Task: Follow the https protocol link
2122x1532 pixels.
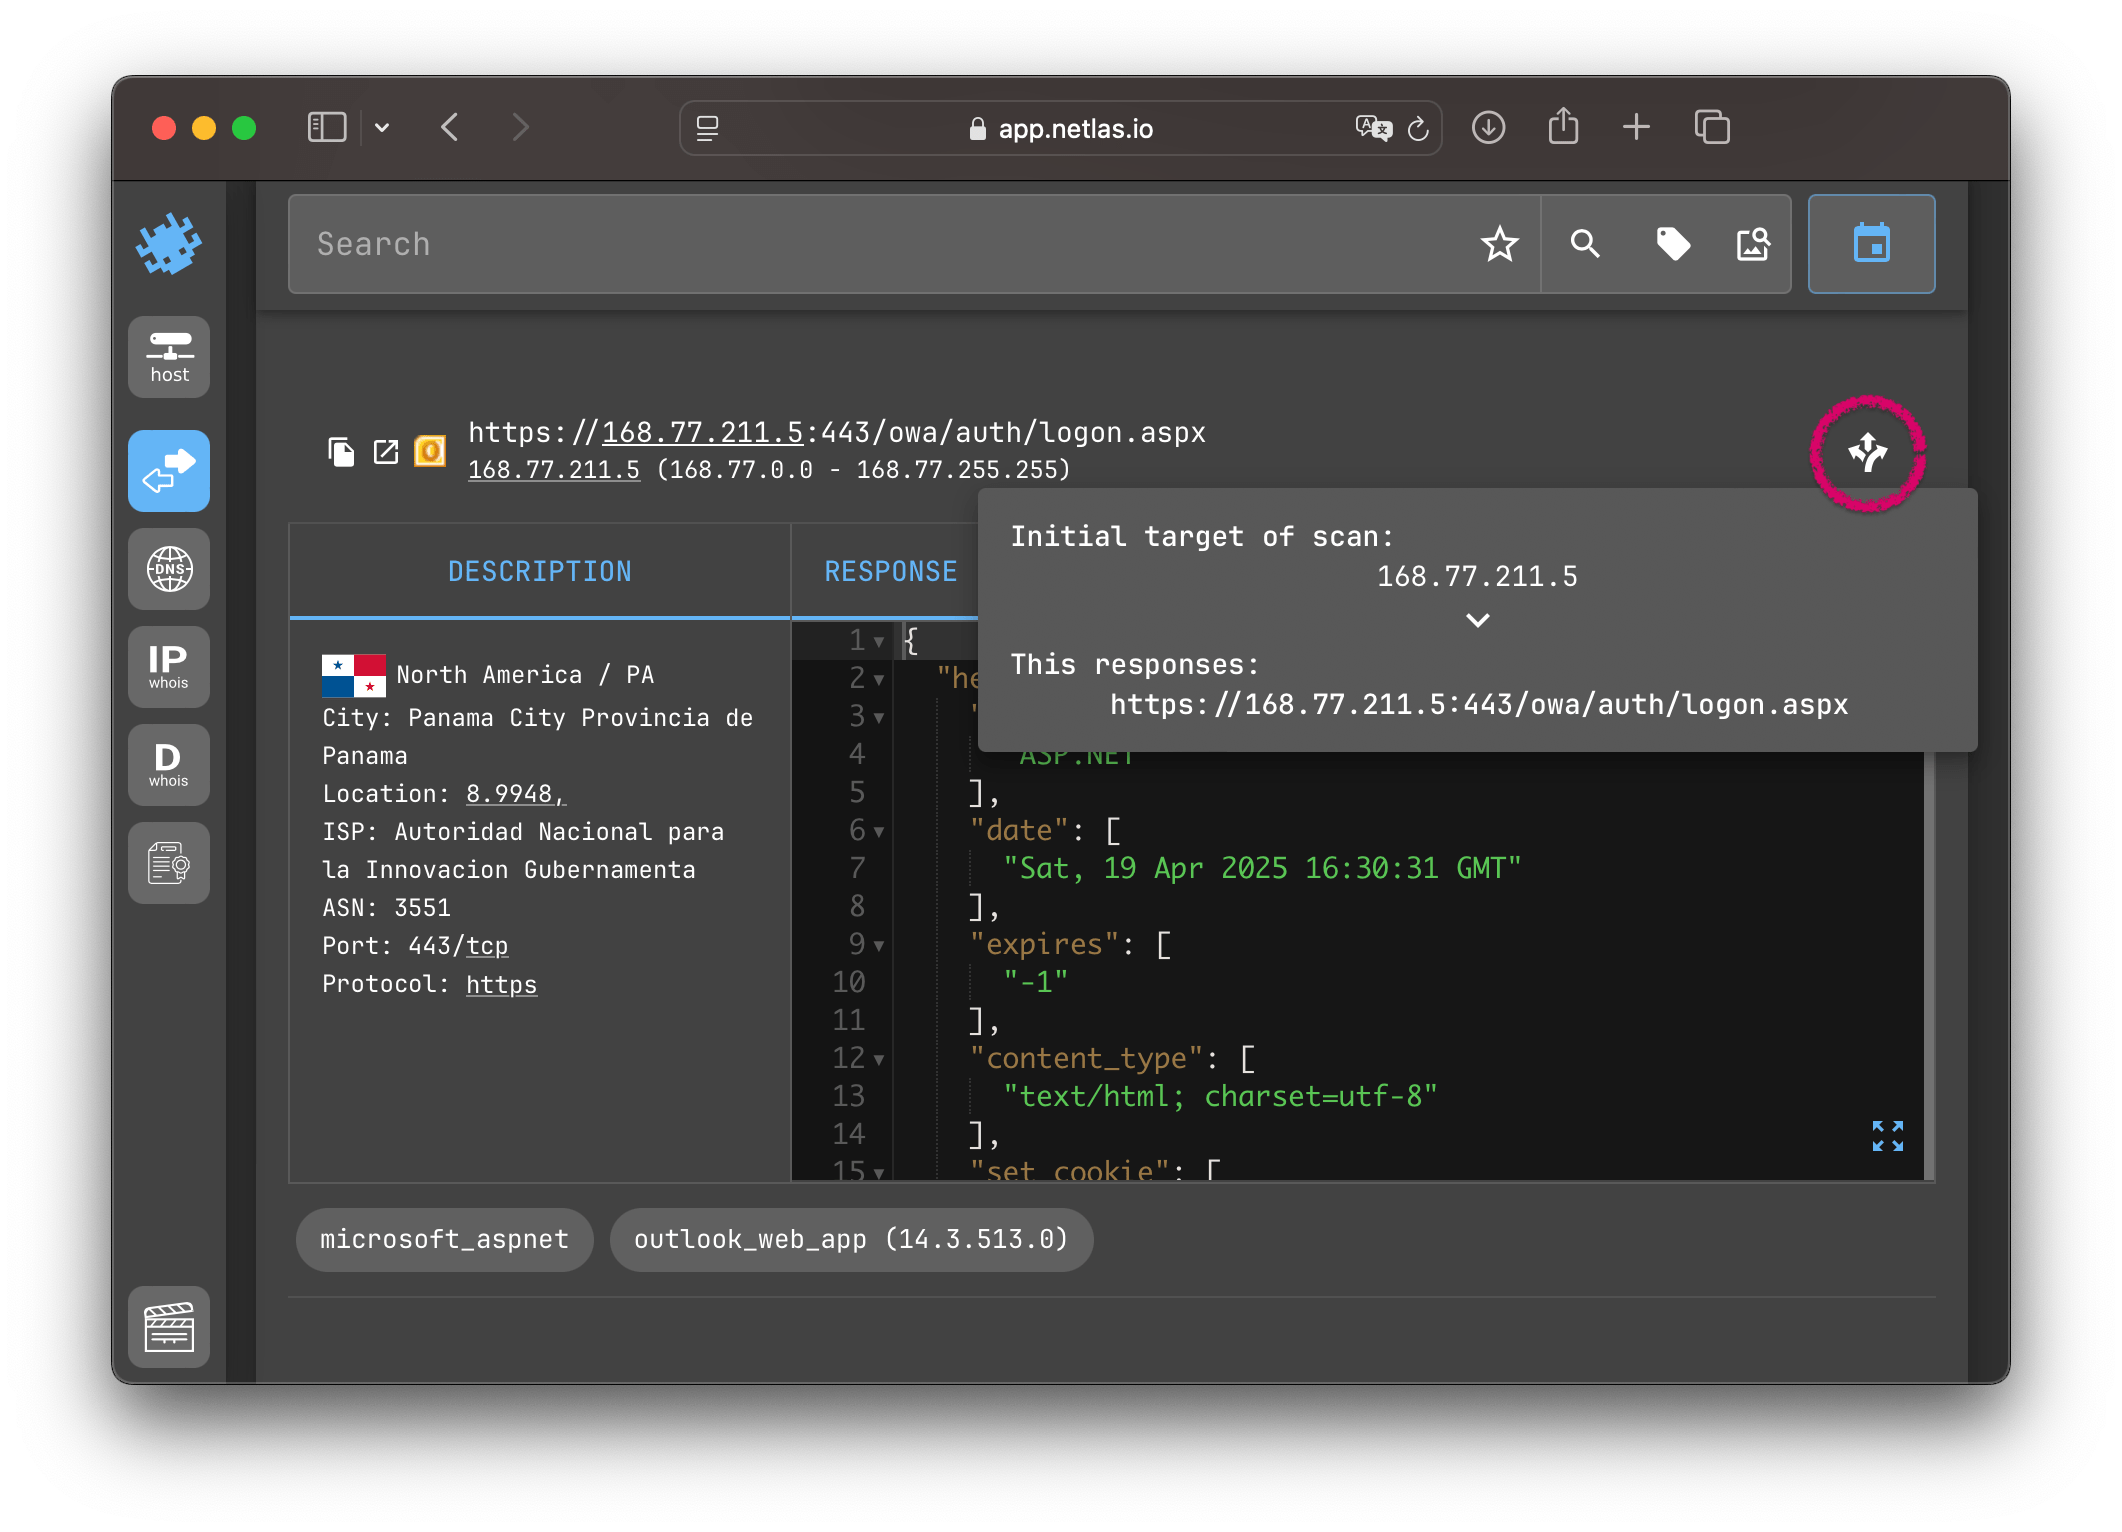Action: pyautogui.click(x=501, y=985)
